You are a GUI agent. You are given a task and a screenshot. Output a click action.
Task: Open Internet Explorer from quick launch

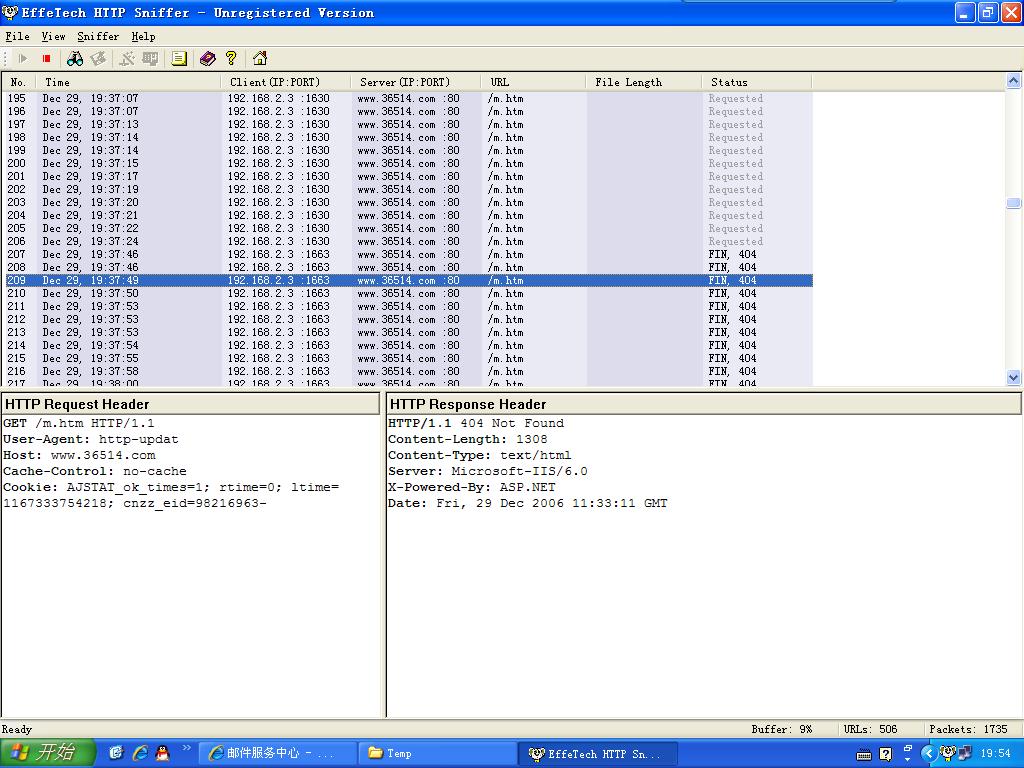pos(140,753)
